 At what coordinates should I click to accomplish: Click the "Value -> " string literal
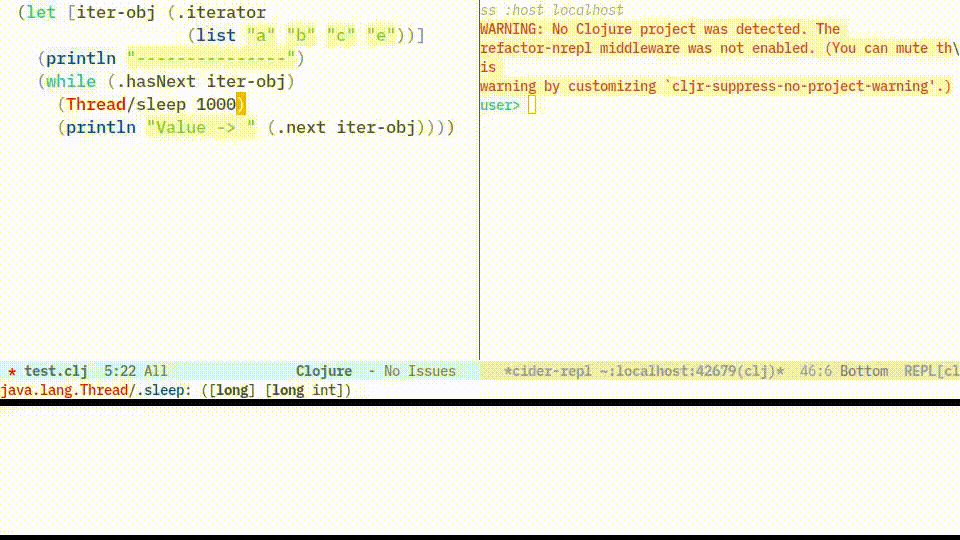(201, 127)
